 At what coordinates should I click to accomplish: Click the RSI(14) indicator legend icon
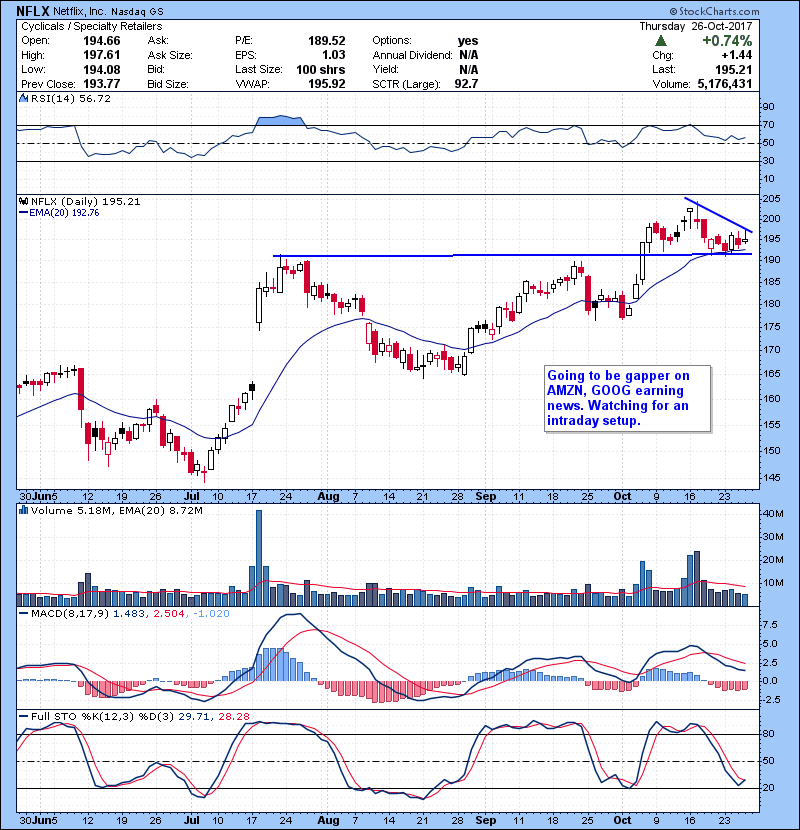(x=23, y=98)
